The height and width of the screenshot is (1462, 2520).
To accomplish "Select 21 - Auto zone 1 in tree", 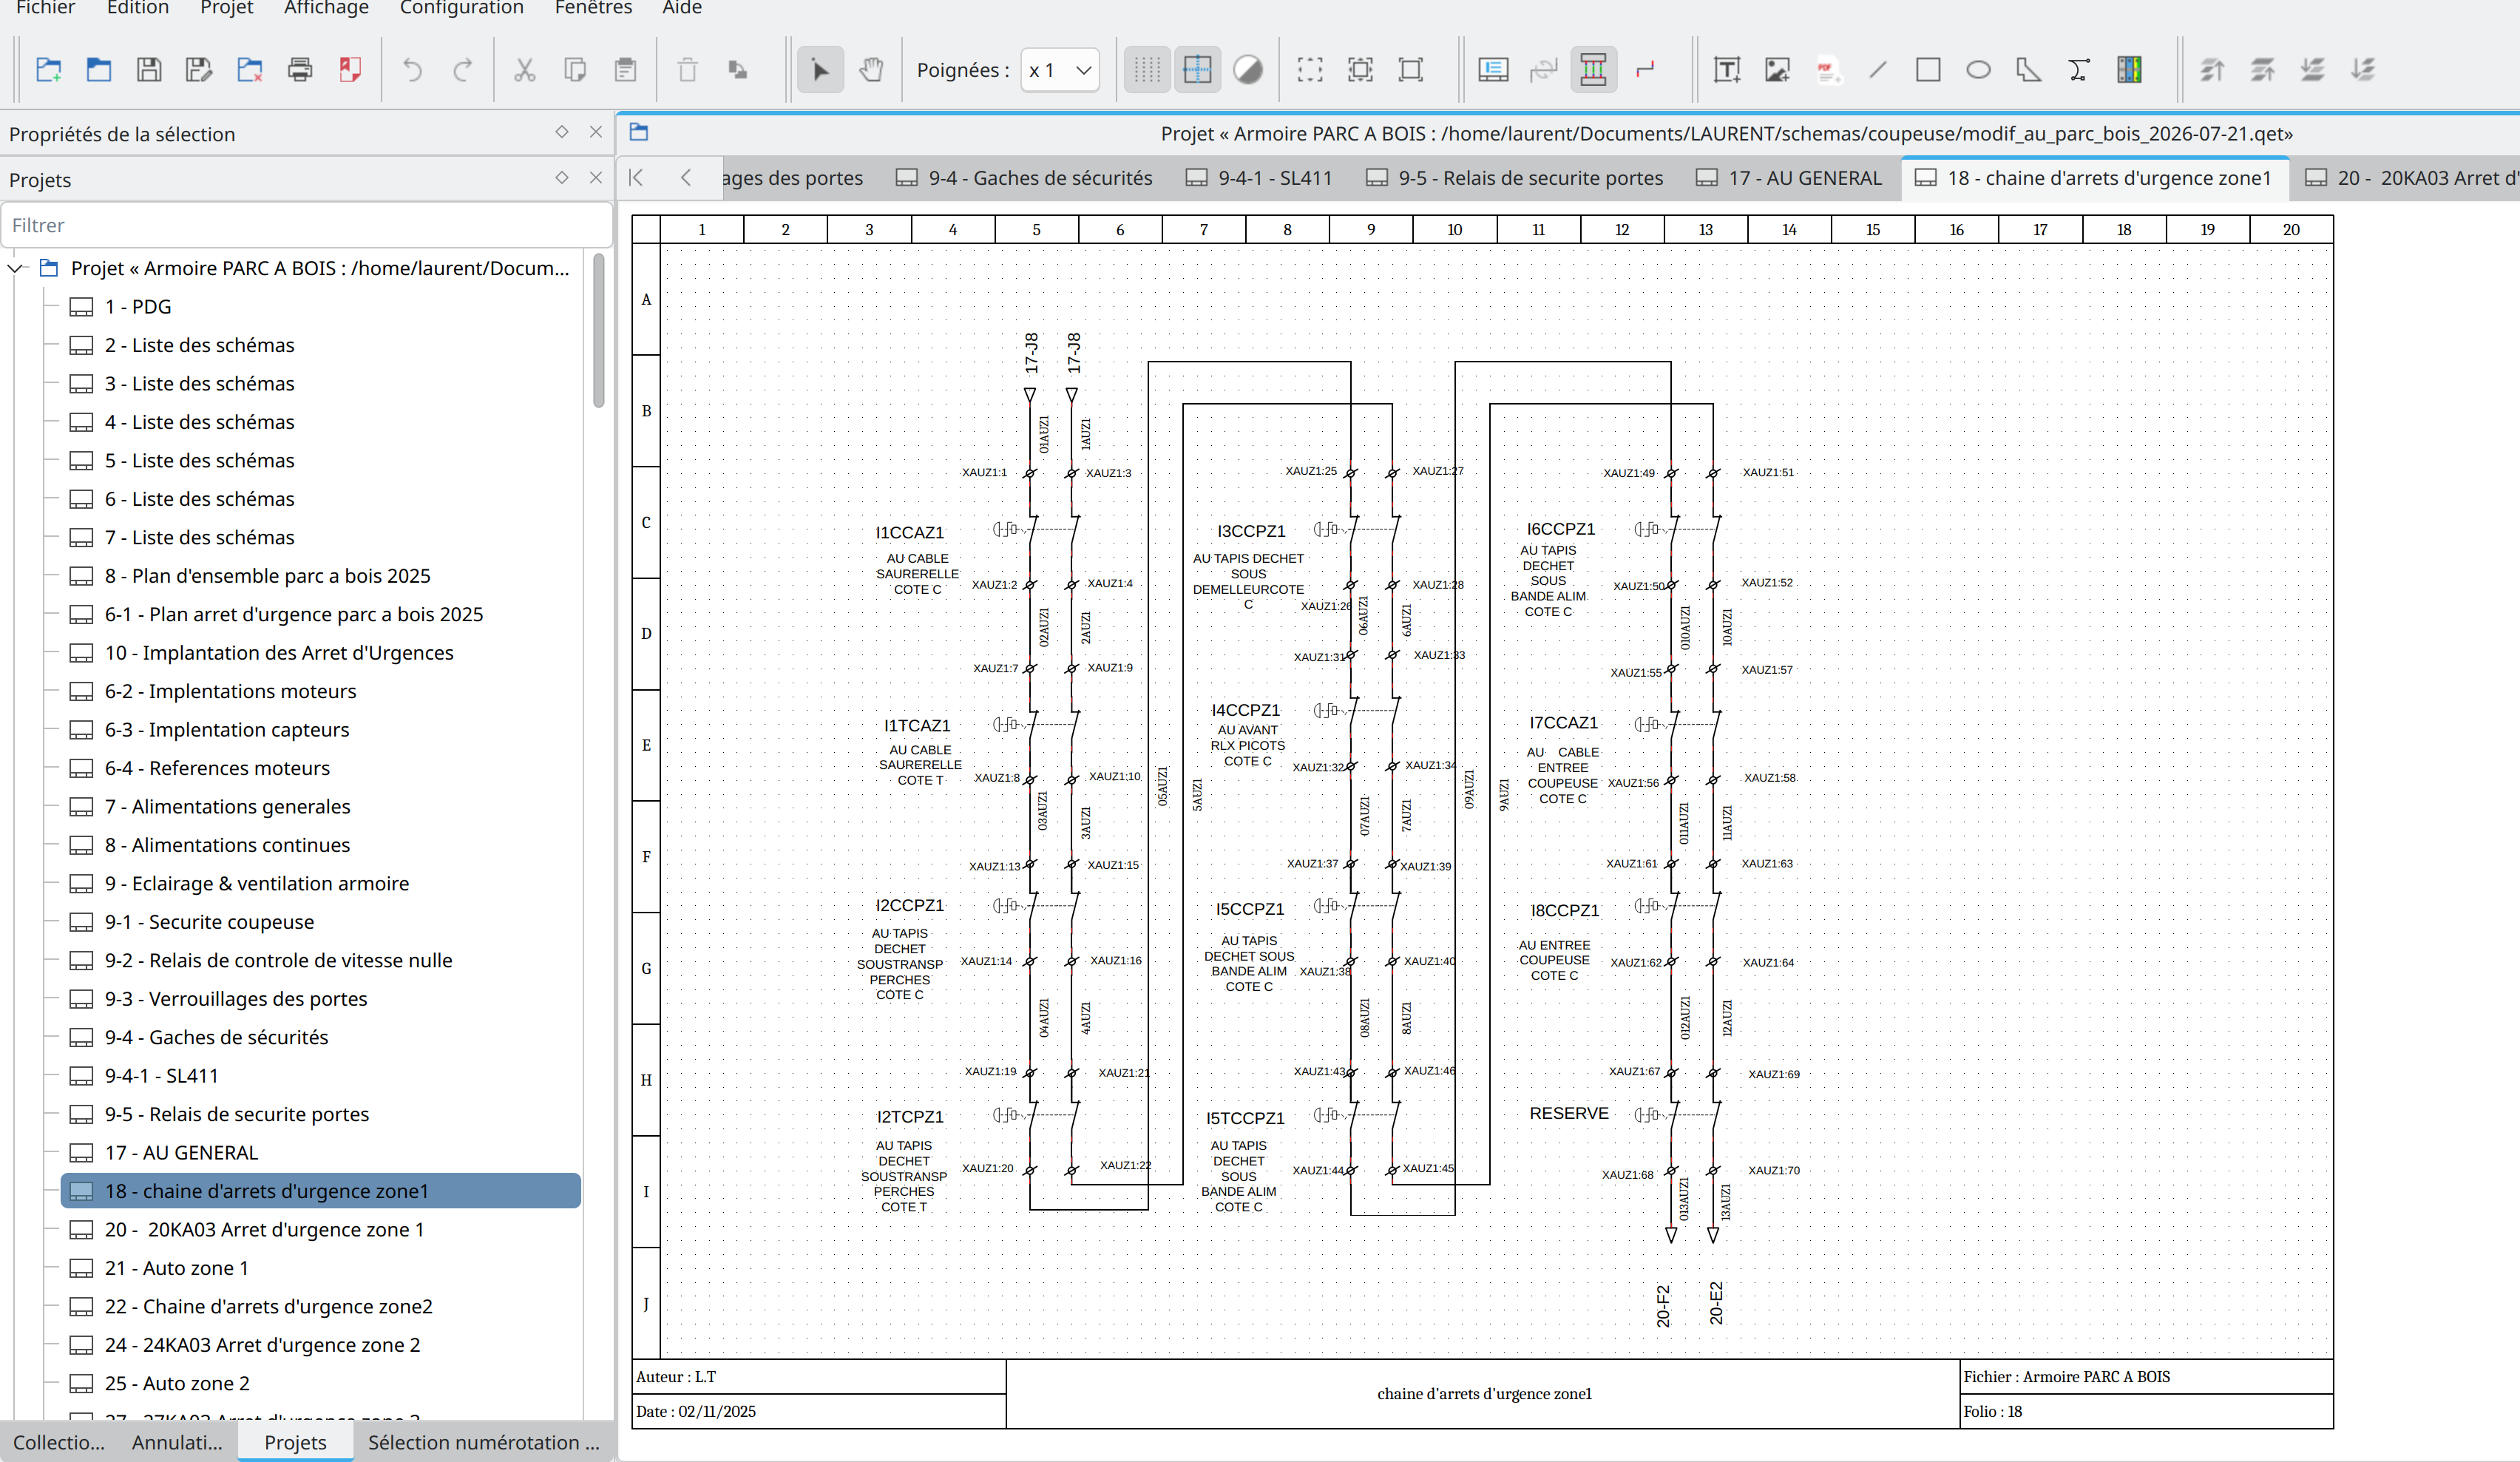I will tap(176, 1268).
